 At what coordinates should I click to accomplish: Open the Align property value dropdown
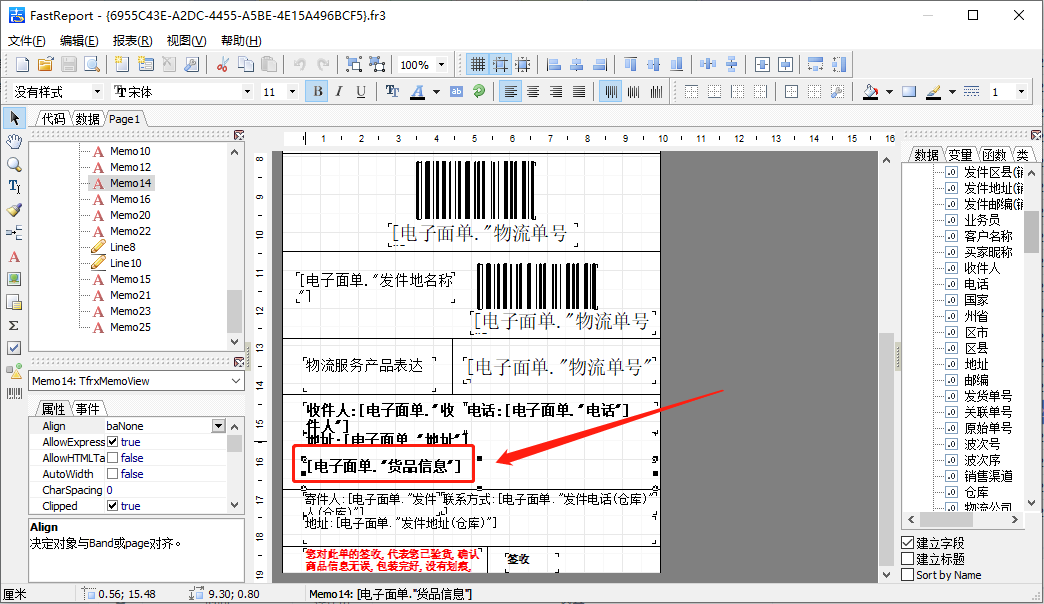(x=218, y=426)
